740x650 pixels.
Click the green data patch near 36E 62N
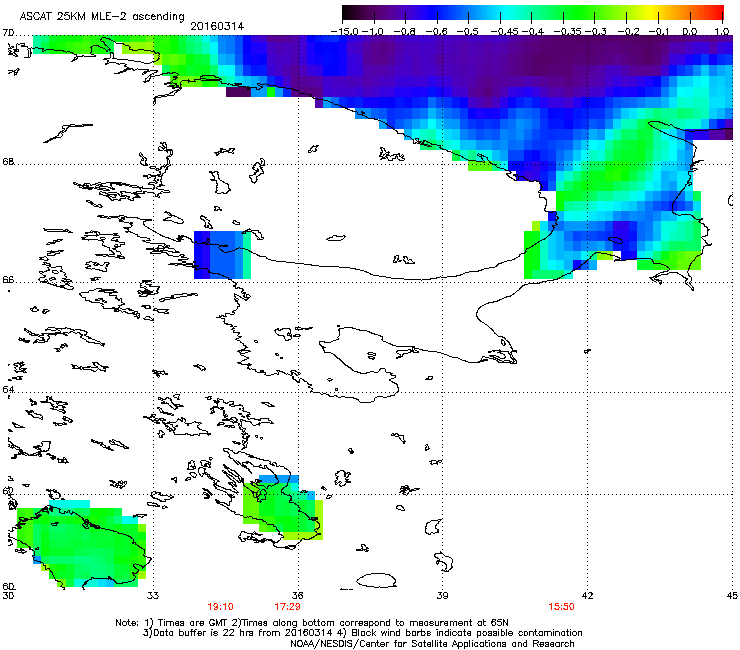click(x=283, y=507)
